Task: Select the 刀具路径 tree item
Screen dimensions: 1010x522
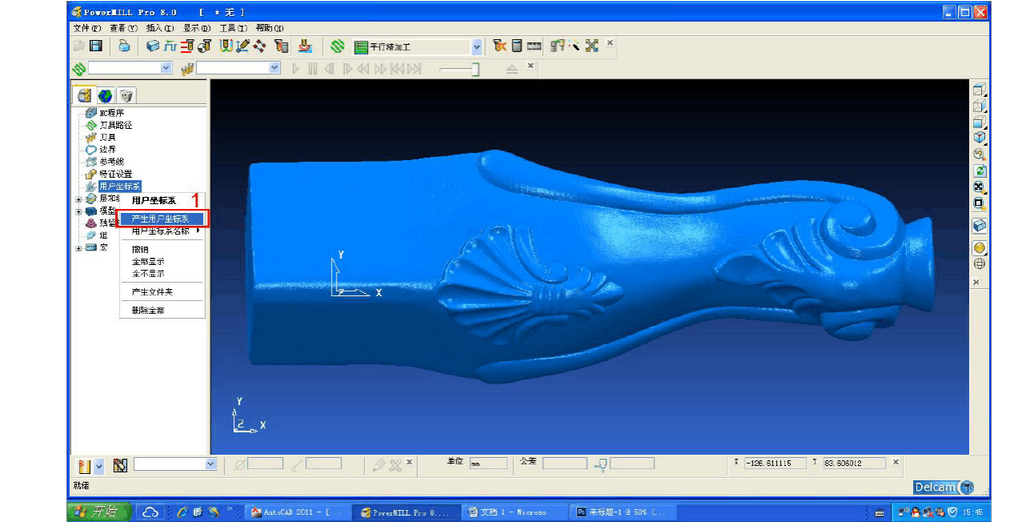Action: click(115, 125)
